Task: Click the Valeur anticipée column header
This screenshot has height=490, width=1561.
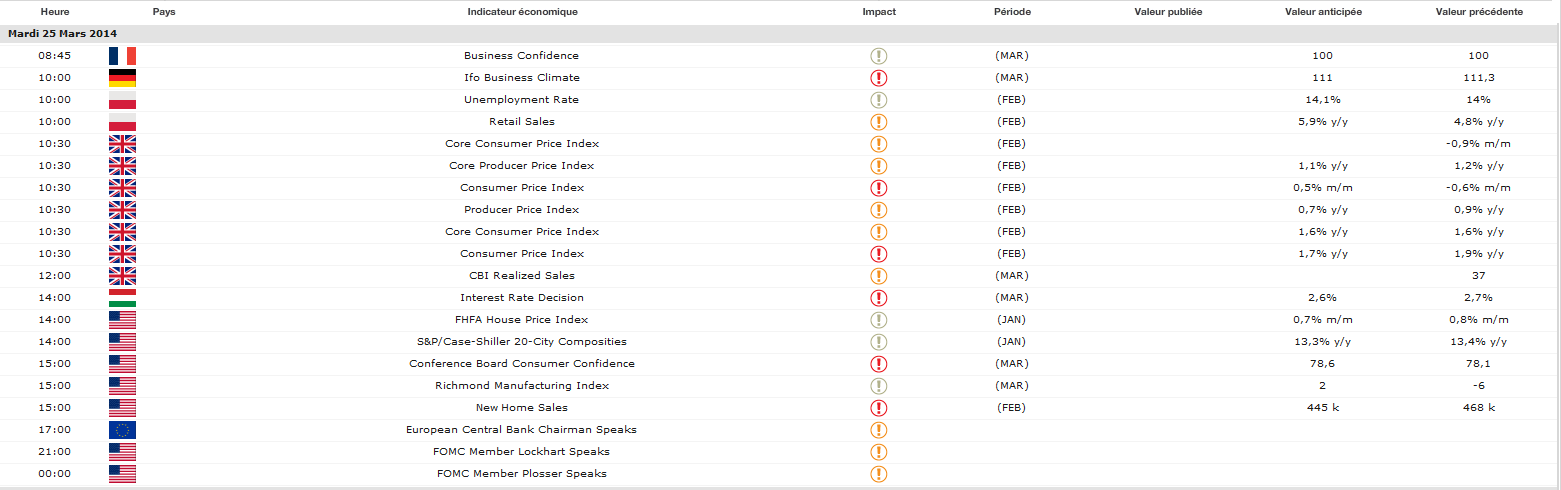Action: tap(1323, 12)
